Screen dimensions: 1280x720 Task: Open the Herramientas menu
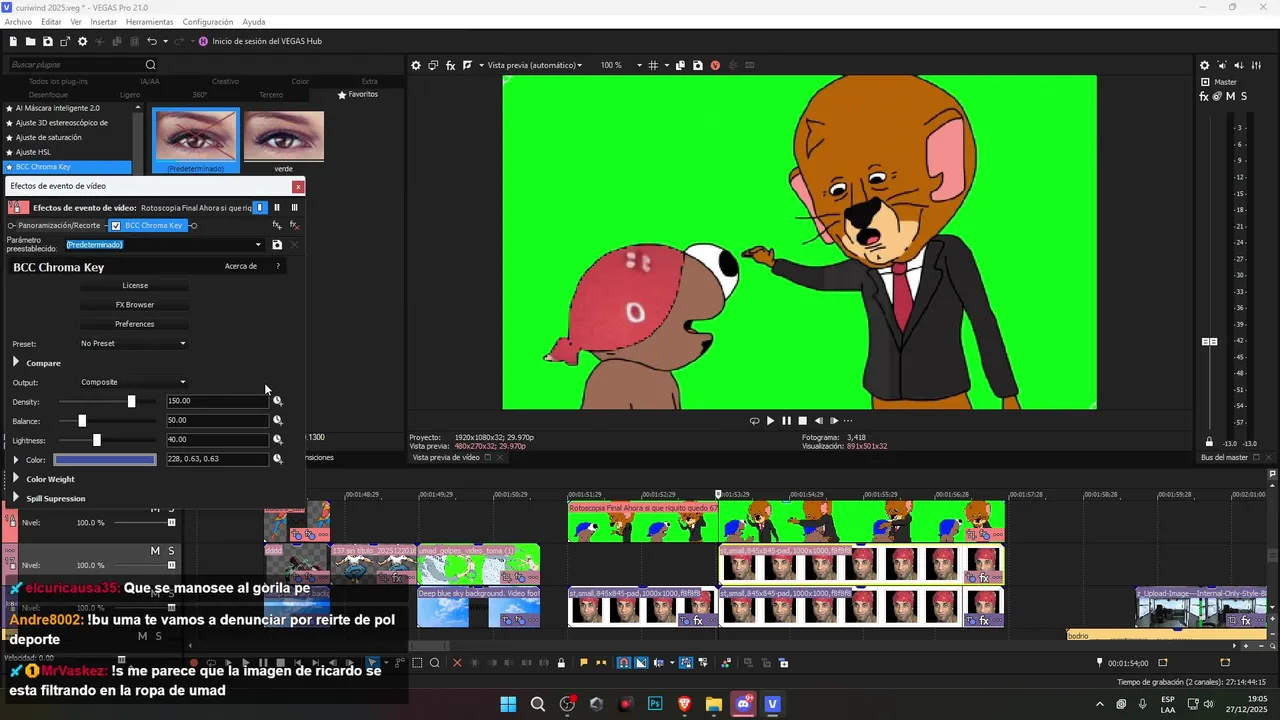[149, 21]
